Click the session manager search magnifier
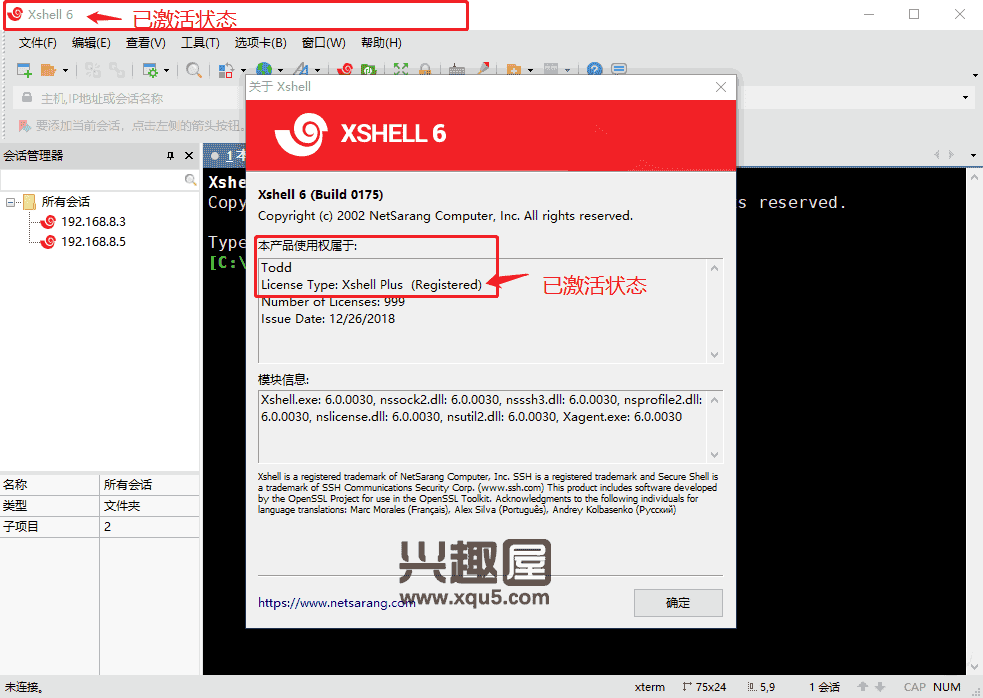This screenshot has height=698, width=983. (x=191, y=180)
